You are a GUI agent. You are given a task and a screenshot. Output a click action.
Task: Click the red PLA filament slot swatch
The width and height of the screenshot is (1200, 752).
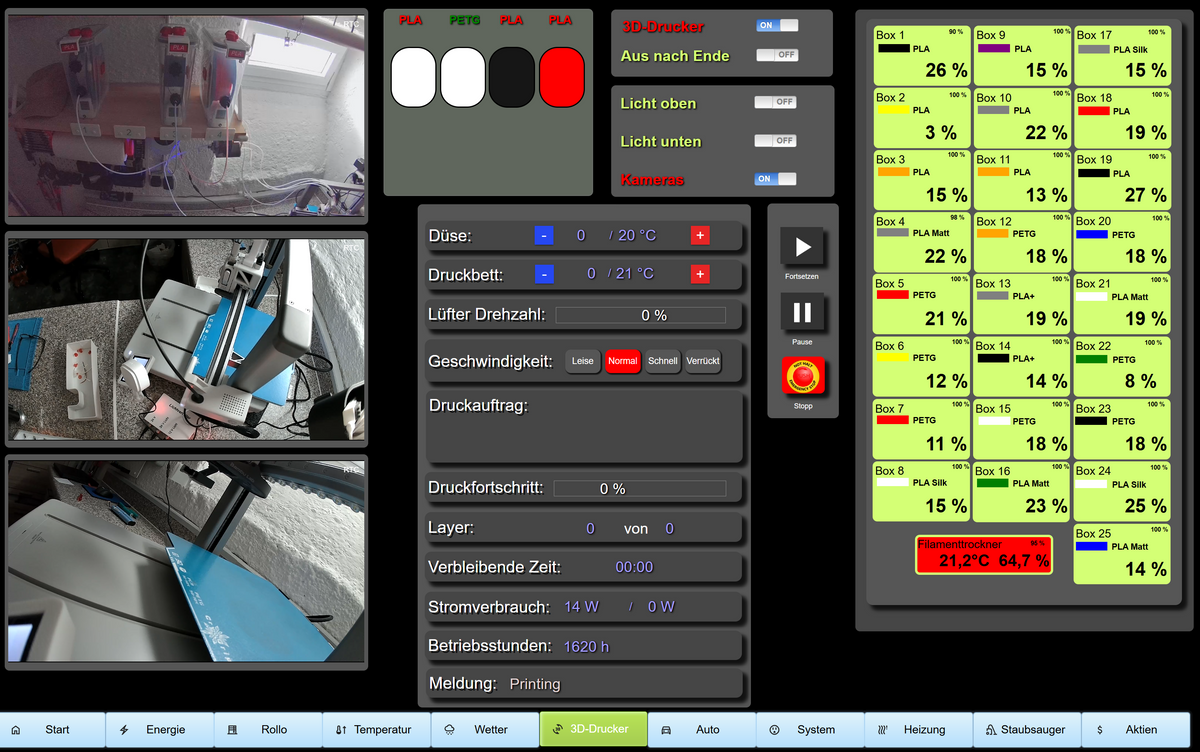click(561, 77)
